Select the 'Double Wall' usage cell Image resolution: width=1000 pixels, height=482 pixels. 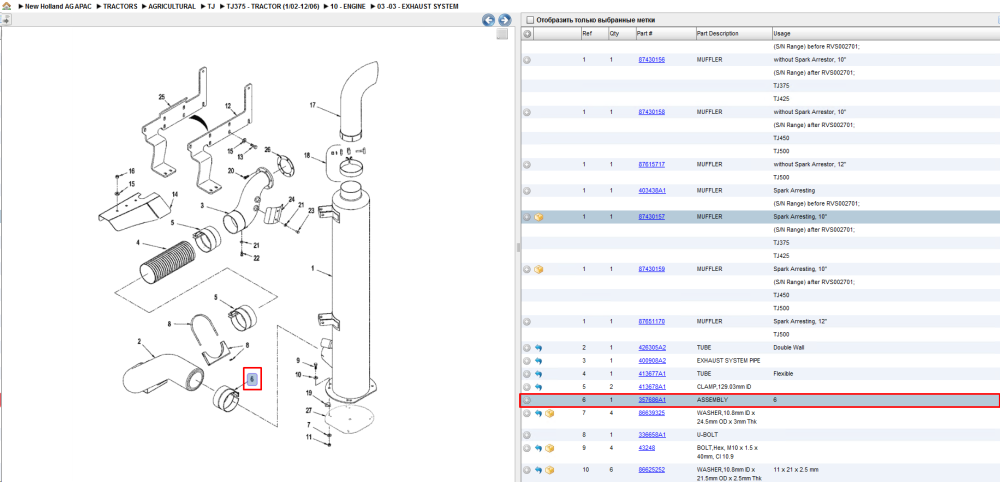pos(786,347)
